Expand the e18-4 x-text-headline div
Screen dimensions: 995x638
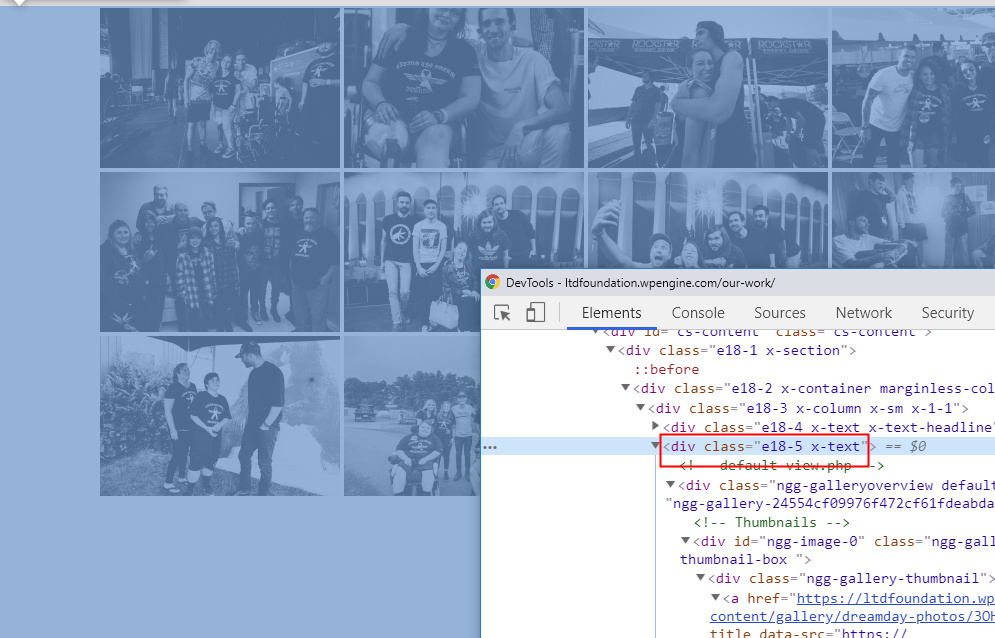(656, 426)
